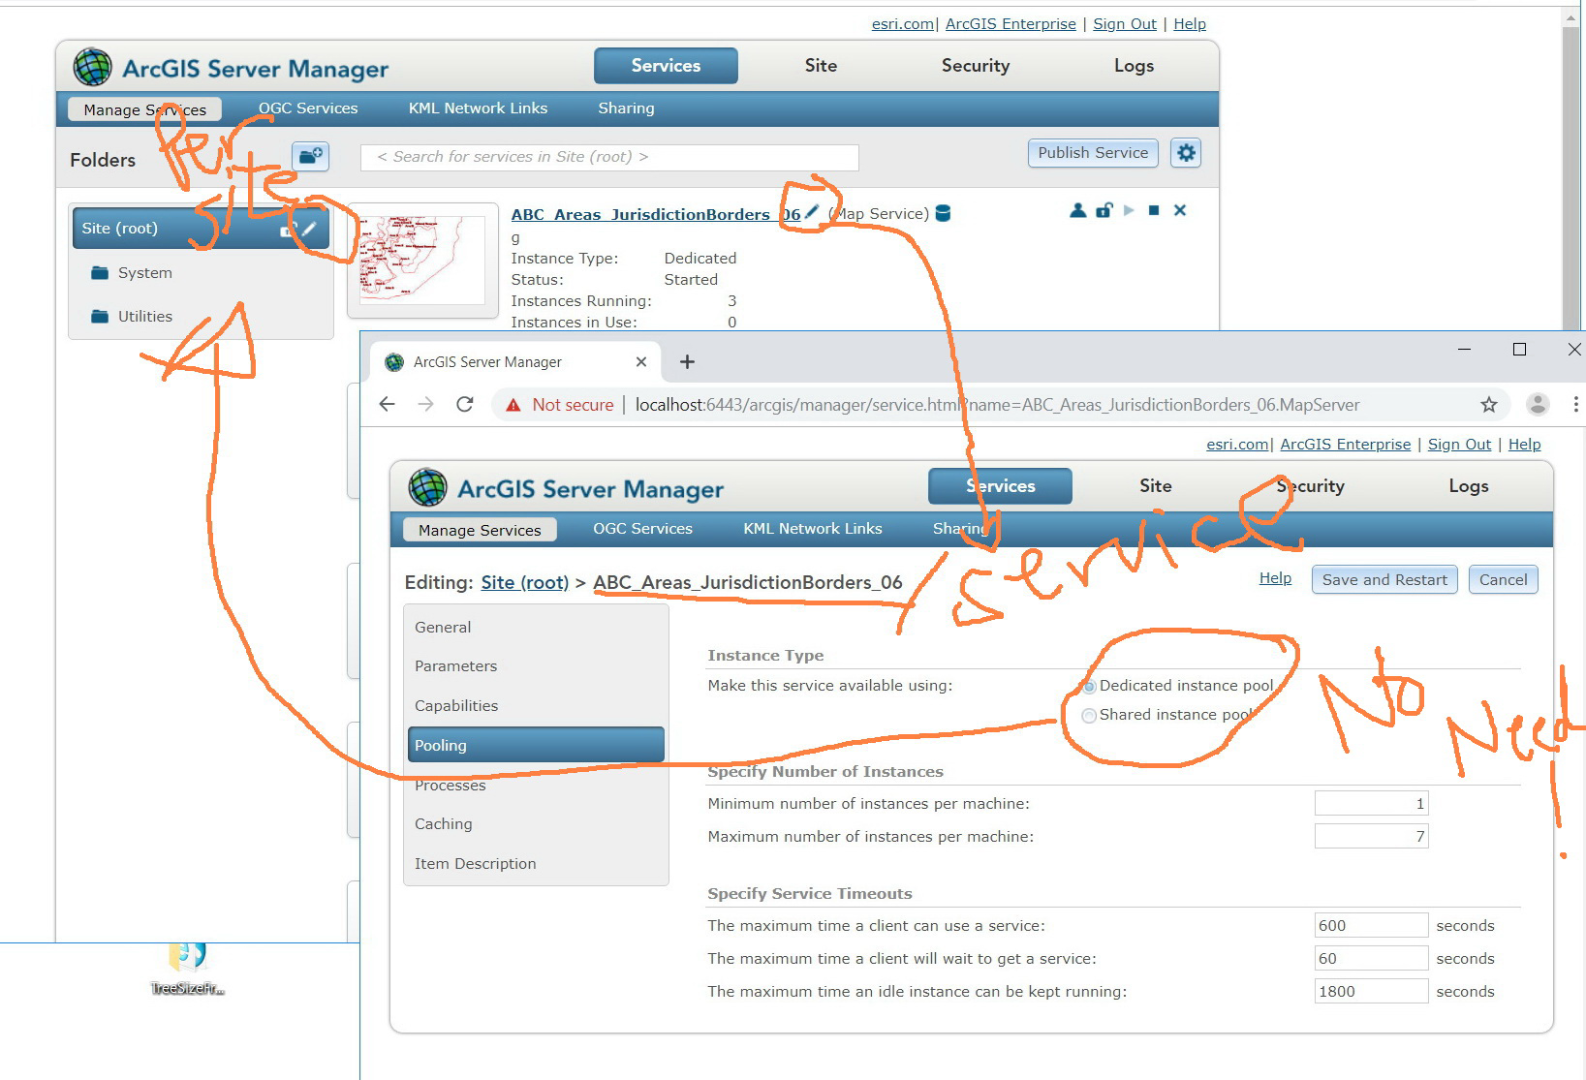Screen dimensions: 1586x1080
Task: Click the TreeSizeFree desktop icon
Action: pos(187,969)
